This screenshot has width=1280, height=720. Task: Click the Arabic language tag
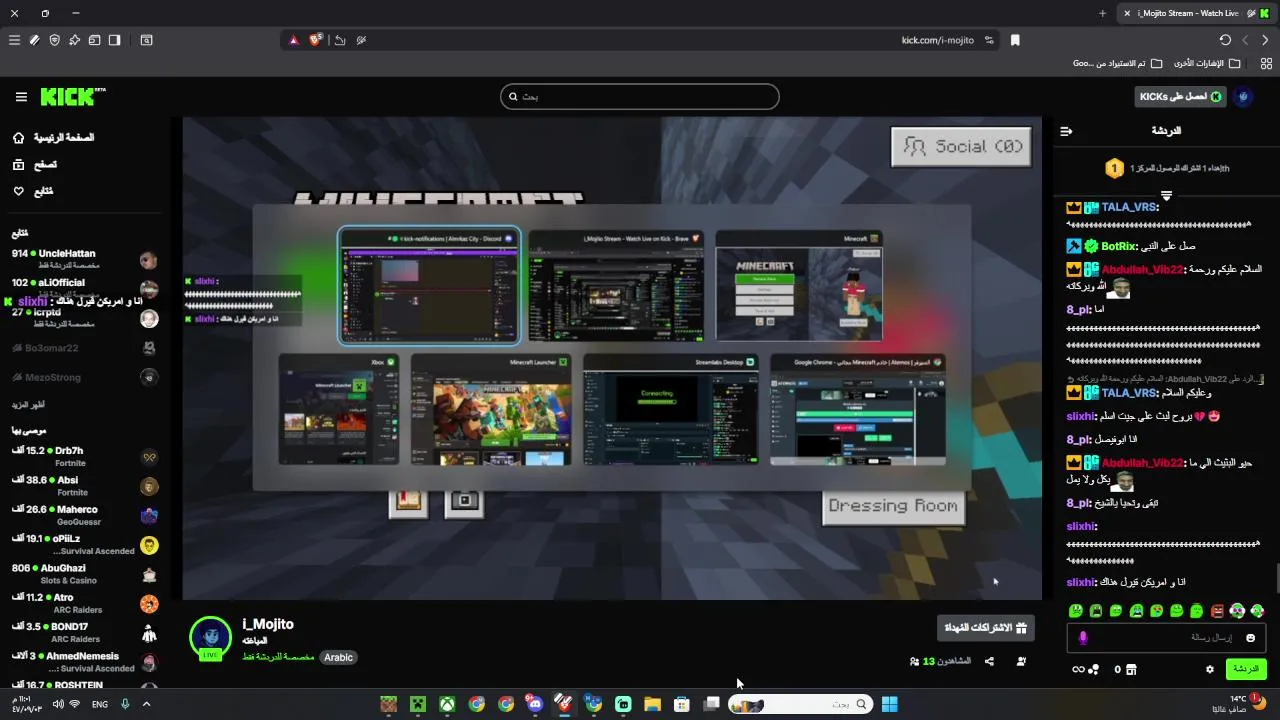click(338, 658)
